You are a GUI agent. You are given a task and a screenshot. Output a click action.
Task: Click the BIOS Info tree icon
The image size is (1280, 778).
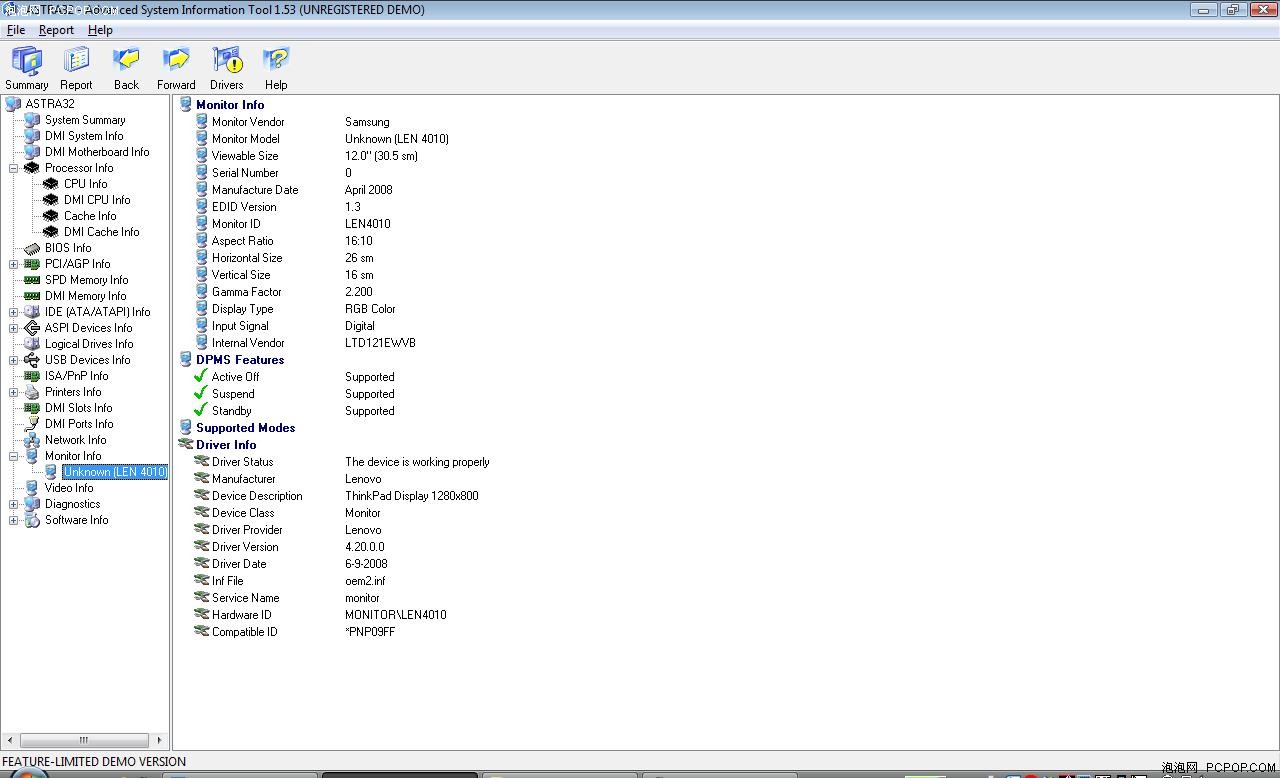[x=32, y=248]
